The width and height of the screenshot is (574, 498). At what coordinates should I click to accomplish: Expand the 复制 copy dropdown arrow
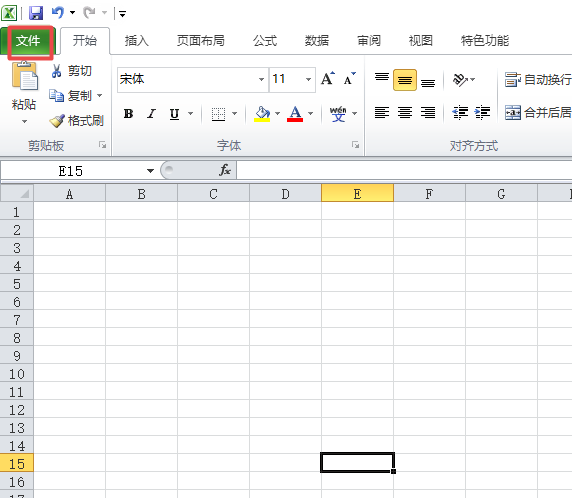tap(100, 96)
